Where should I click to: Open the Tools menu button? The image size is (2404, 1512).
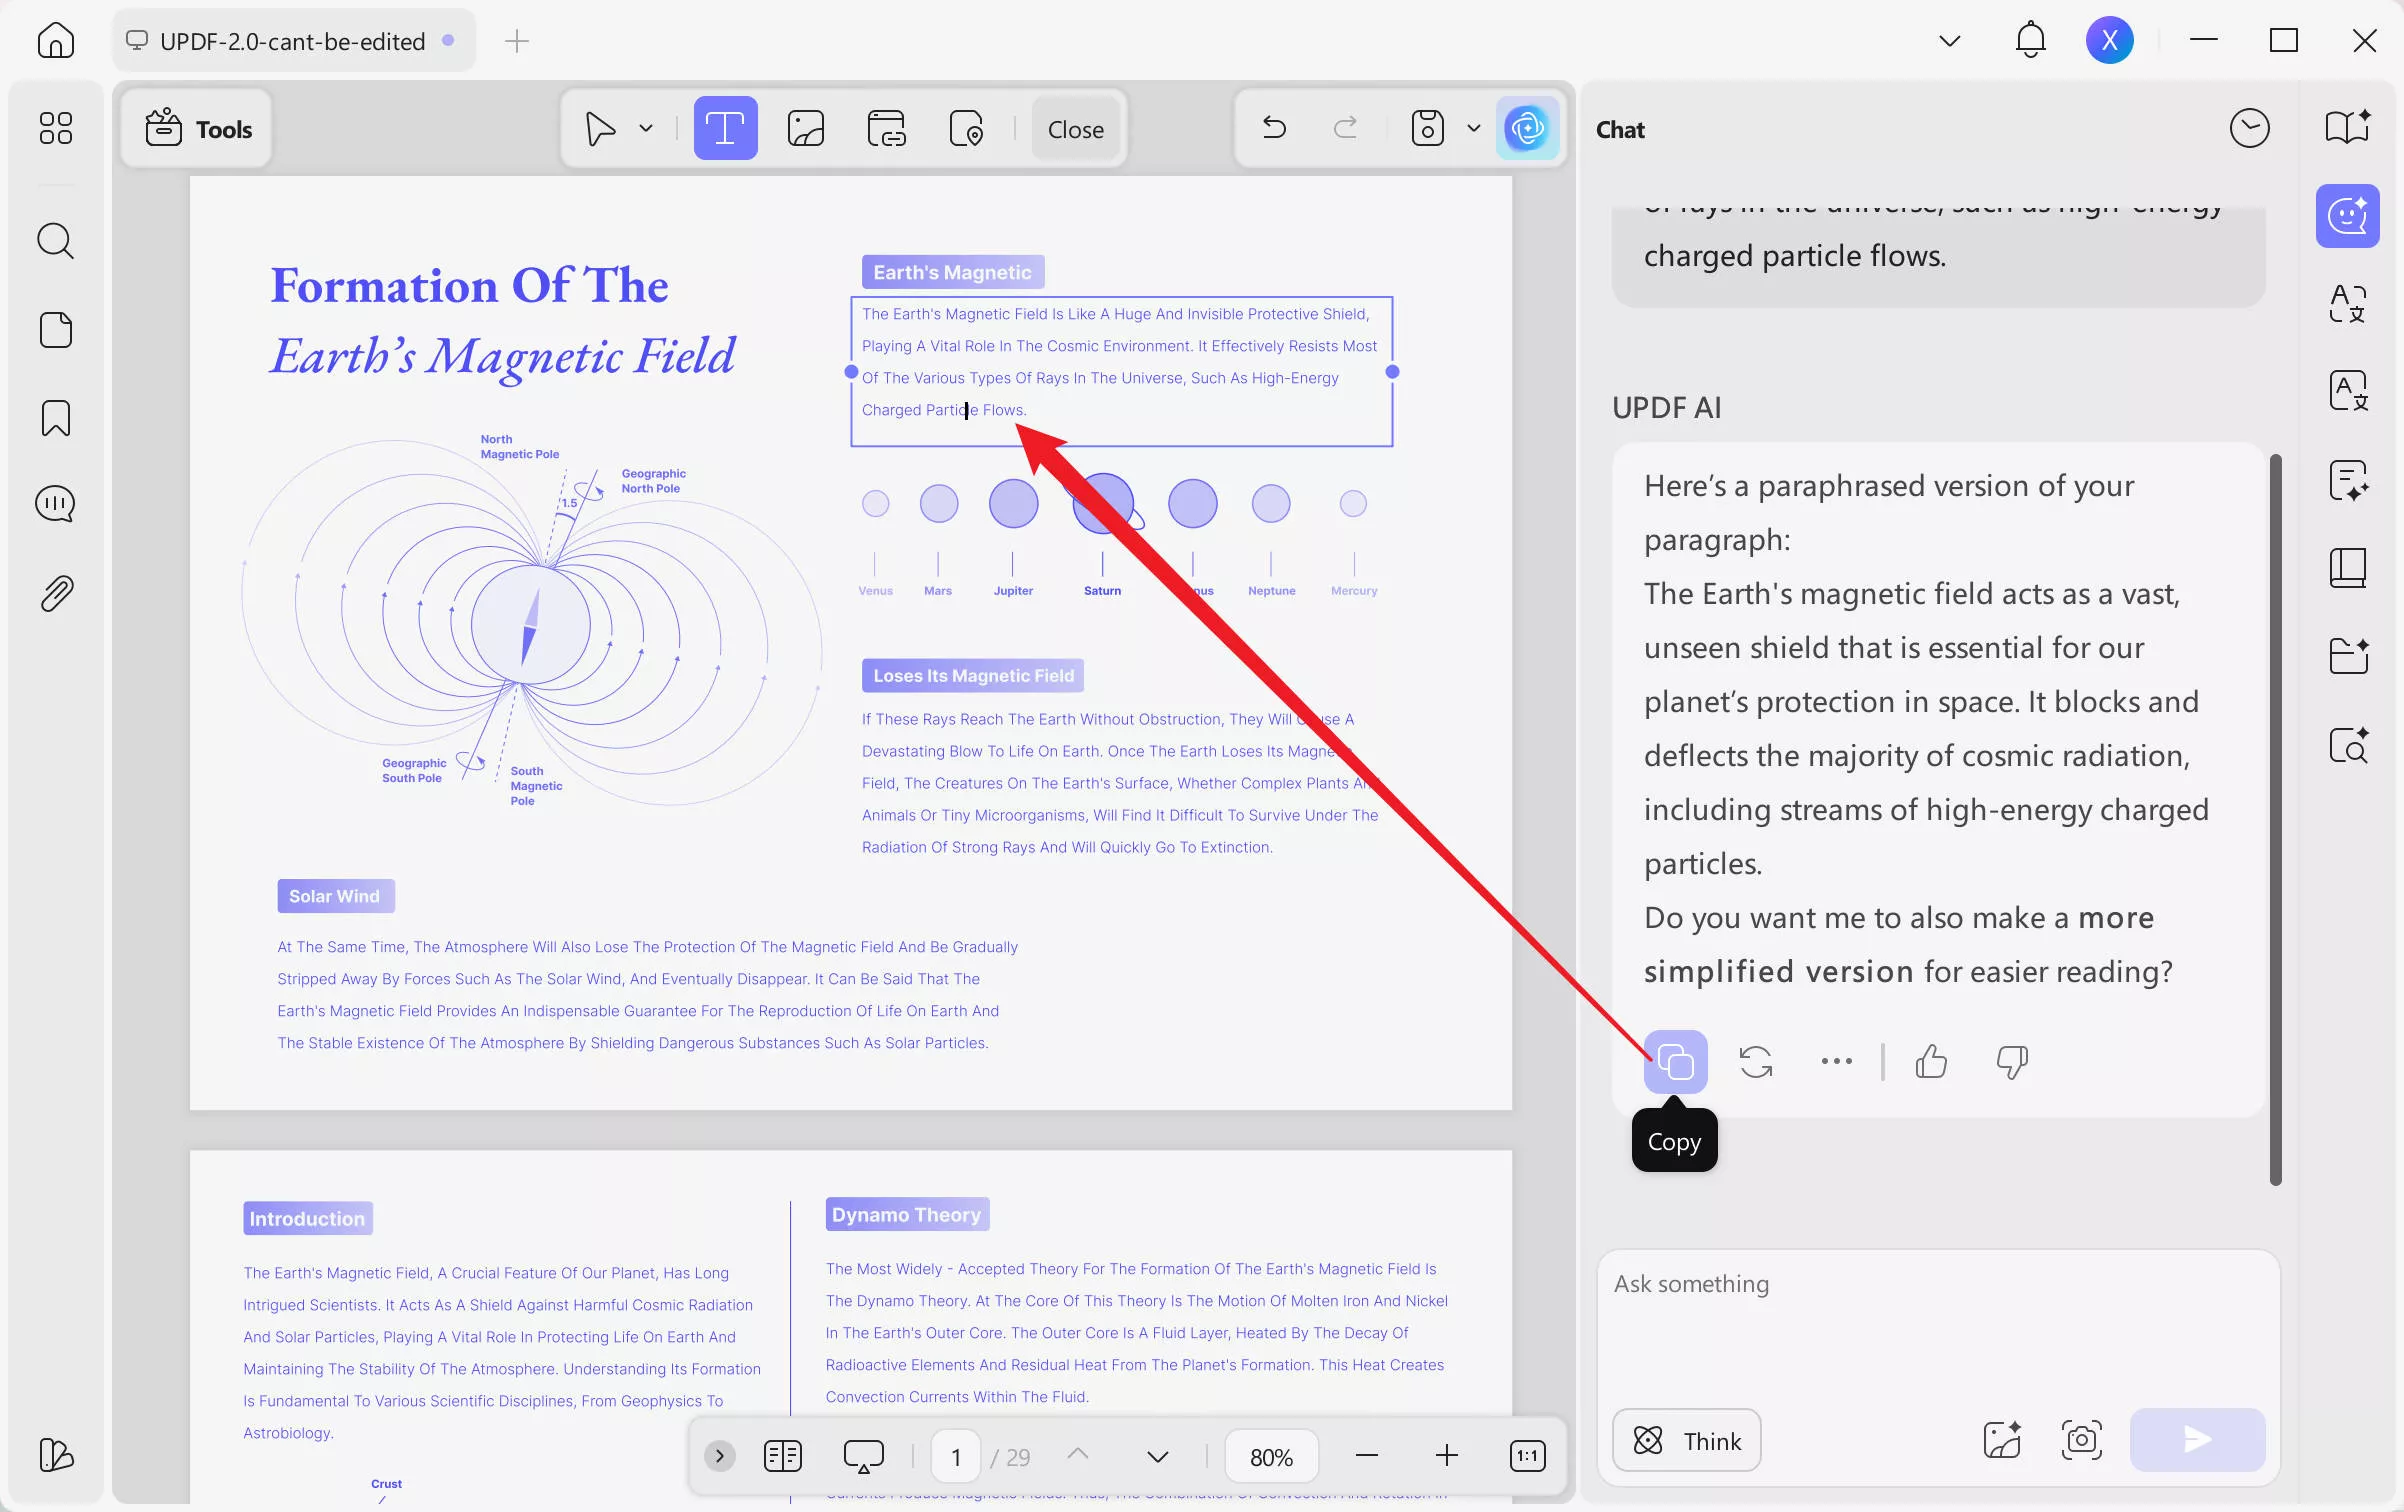coord(198,129)
